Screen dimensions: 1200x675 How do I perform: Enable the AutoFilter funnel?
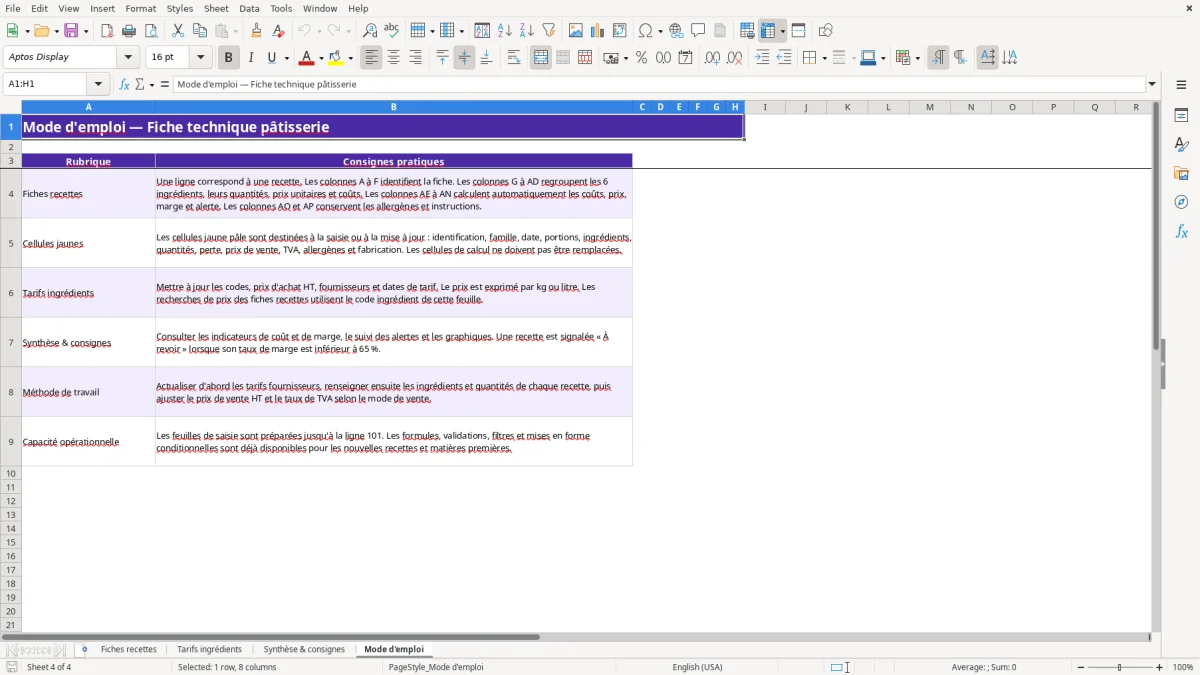click(x=549, y=31)
